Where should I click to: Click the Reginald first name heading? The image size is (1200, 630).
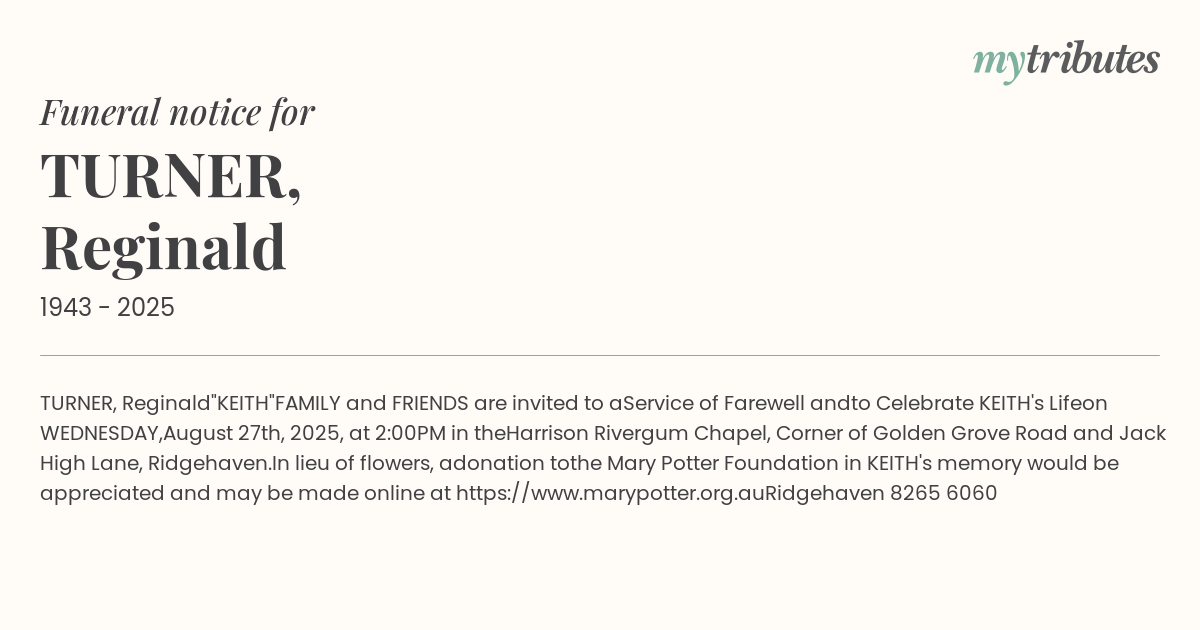(163, 247)
